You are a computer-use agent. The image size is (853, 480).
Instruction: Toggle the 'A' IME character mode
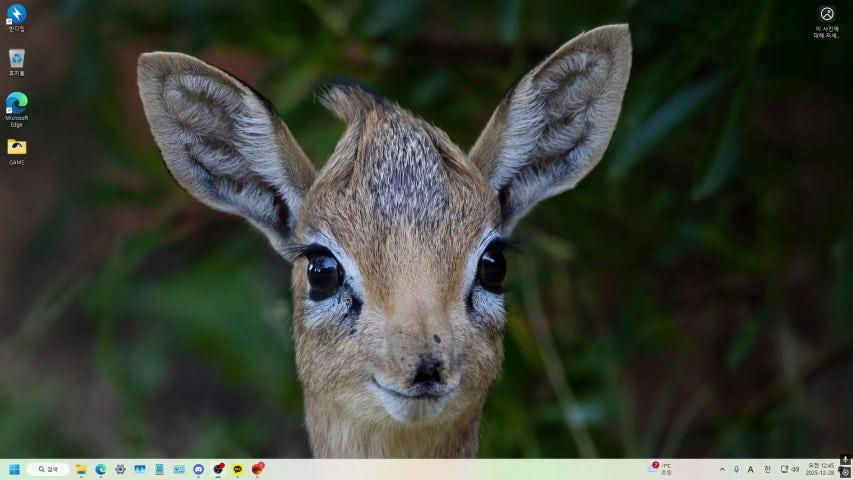pyautogui.click(x=751, y=469)
